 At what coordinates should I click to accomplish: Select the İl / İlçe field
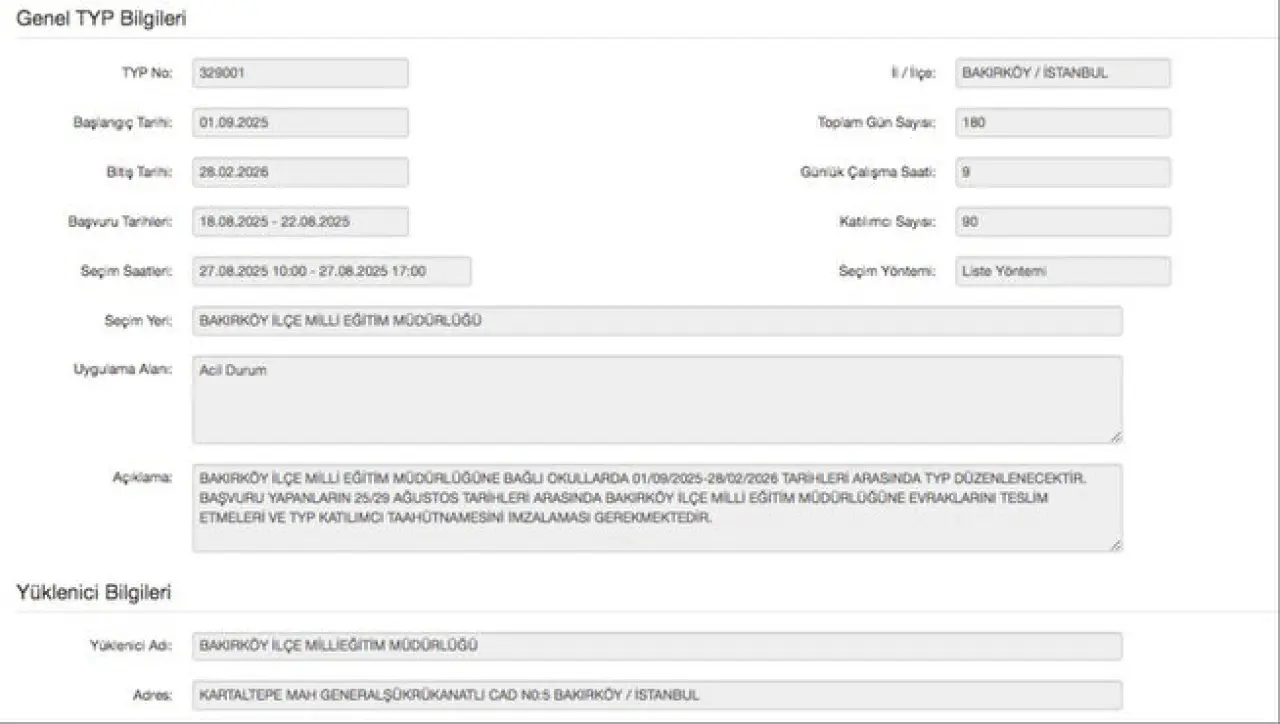1062,73
